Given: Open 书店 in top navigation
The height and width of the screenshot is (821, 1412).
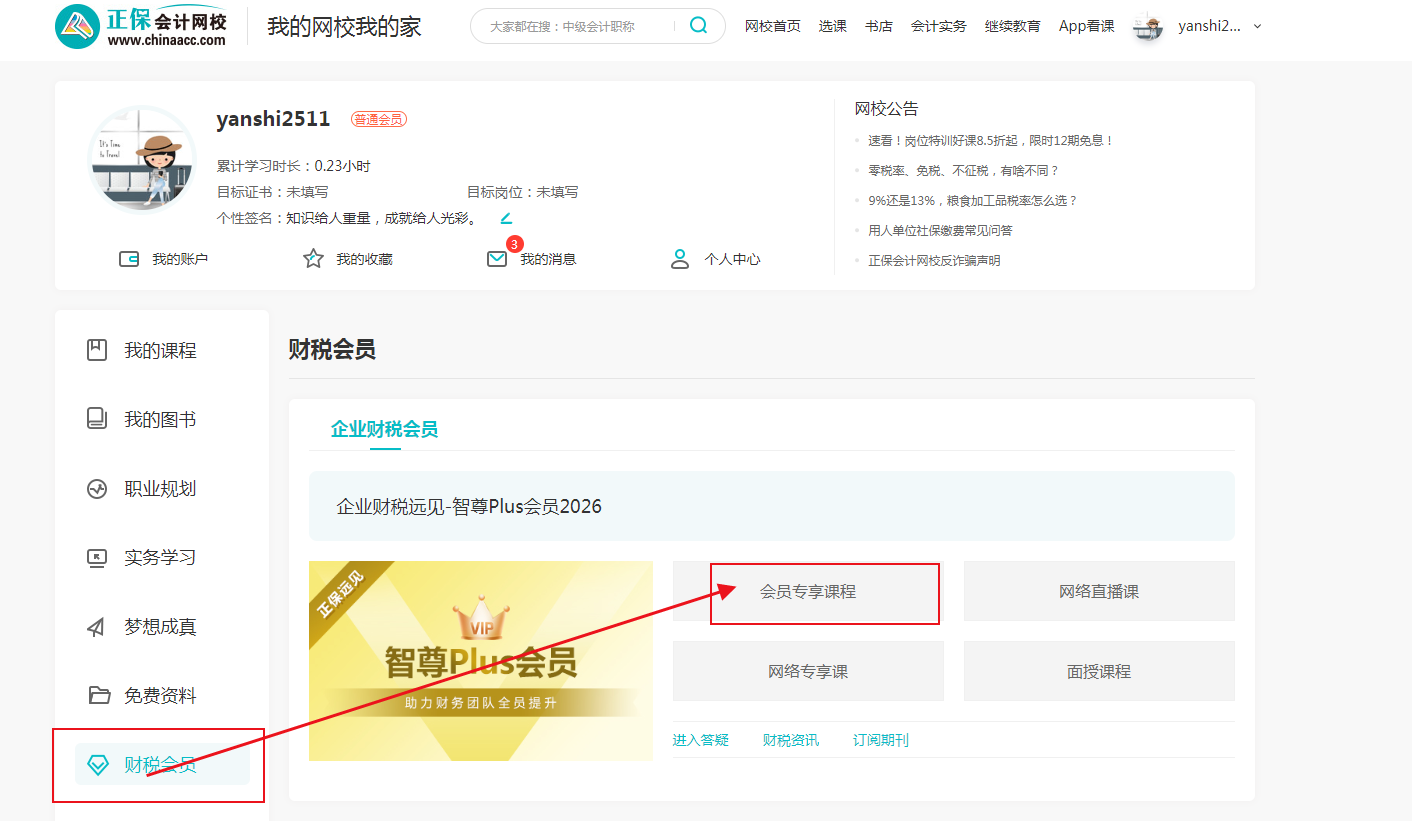Looking at the screenshot, I should tap(879, 26).
